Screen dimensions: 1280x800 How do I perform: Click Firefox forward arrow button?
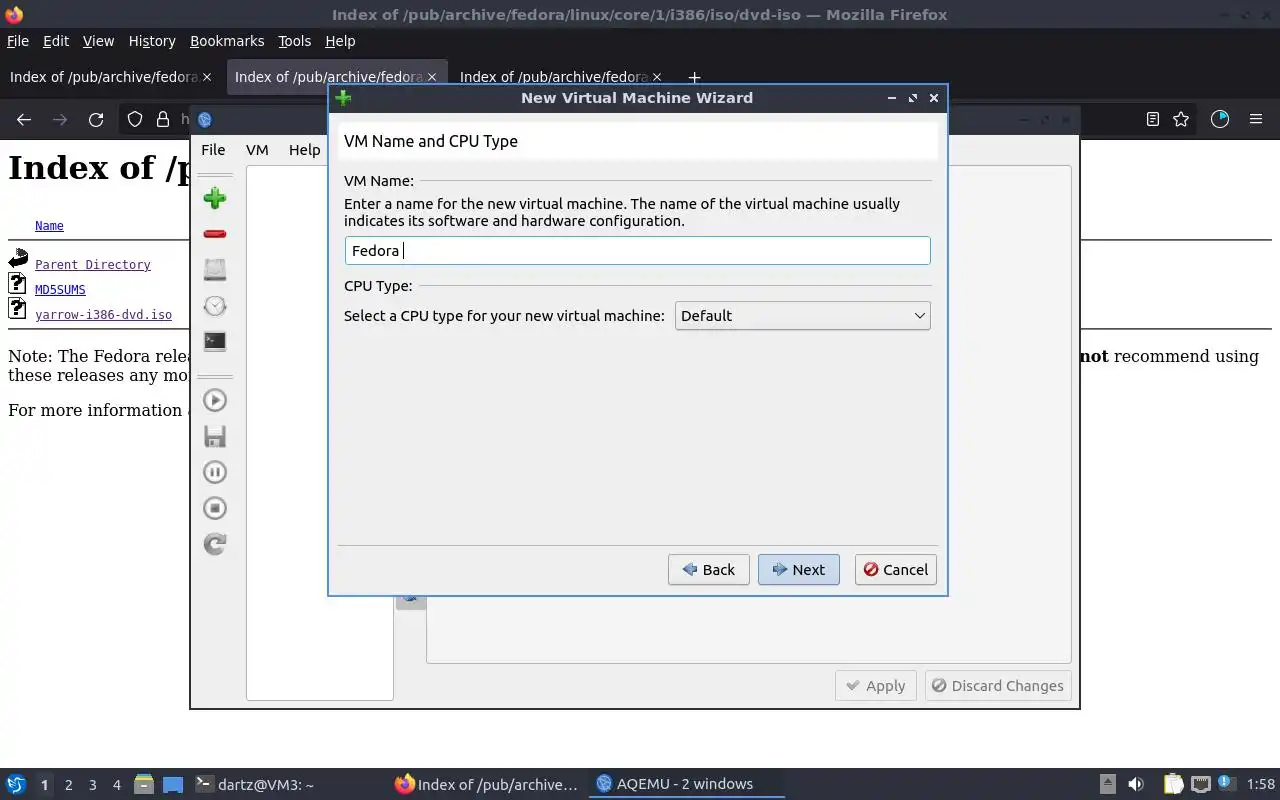tap(60, 119)
